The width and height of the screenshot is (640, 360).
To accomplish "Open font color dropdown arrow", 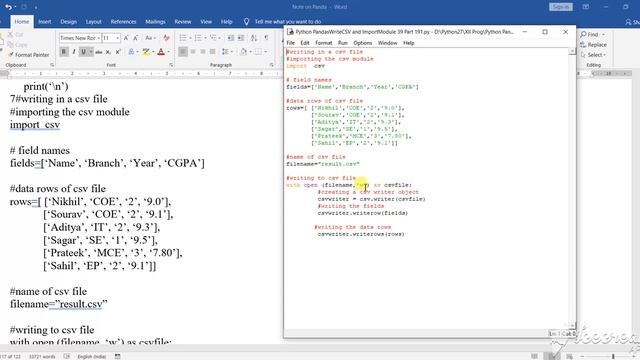I will [x=168, y=52].
